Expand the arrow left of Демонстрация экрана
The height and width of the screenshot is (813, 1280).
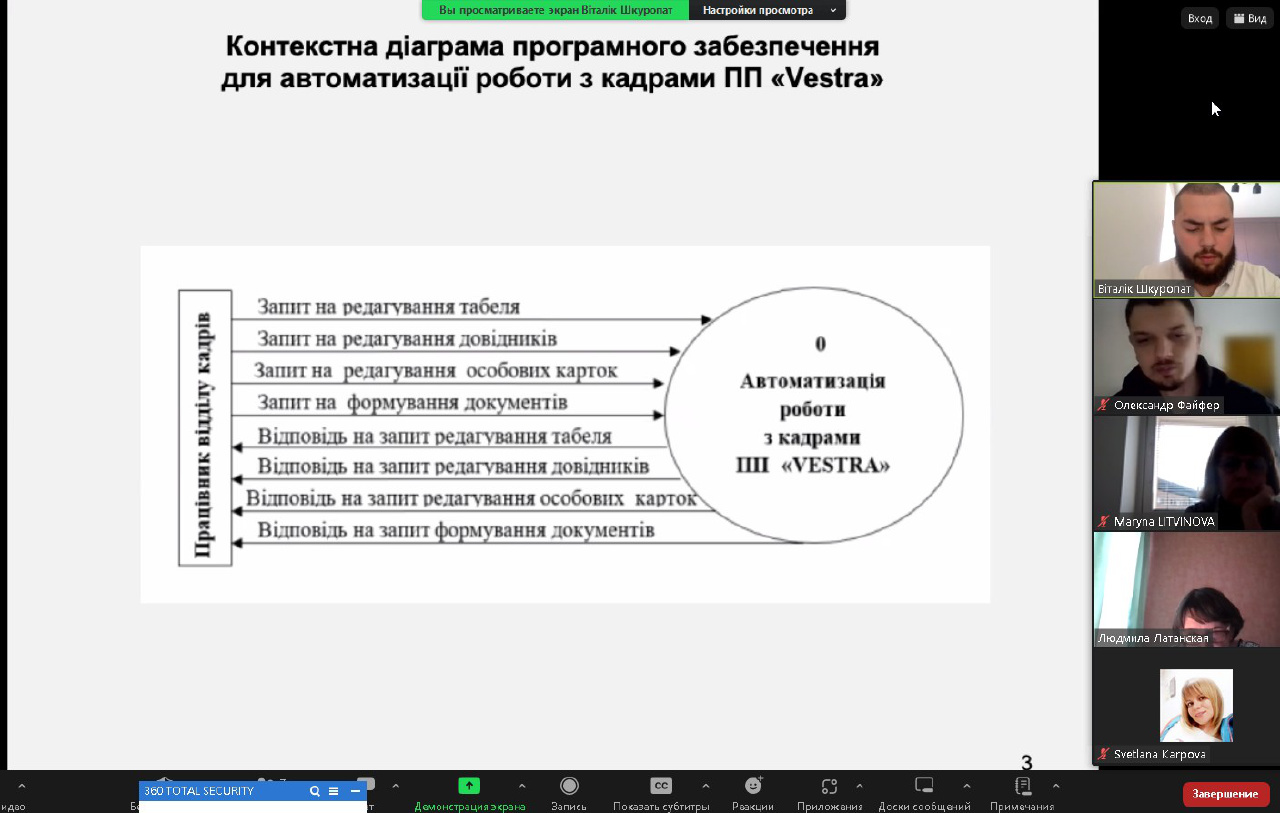pyautogui.click(x=396, y=786)
